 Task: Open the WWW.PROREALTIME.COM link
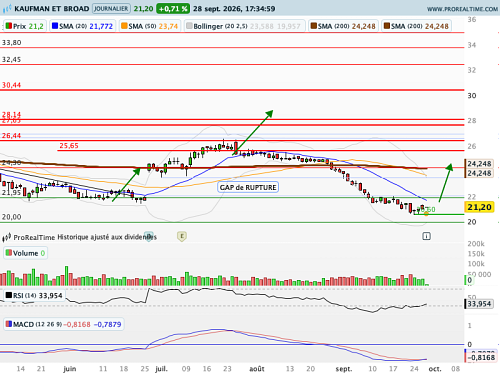[462, 9]
